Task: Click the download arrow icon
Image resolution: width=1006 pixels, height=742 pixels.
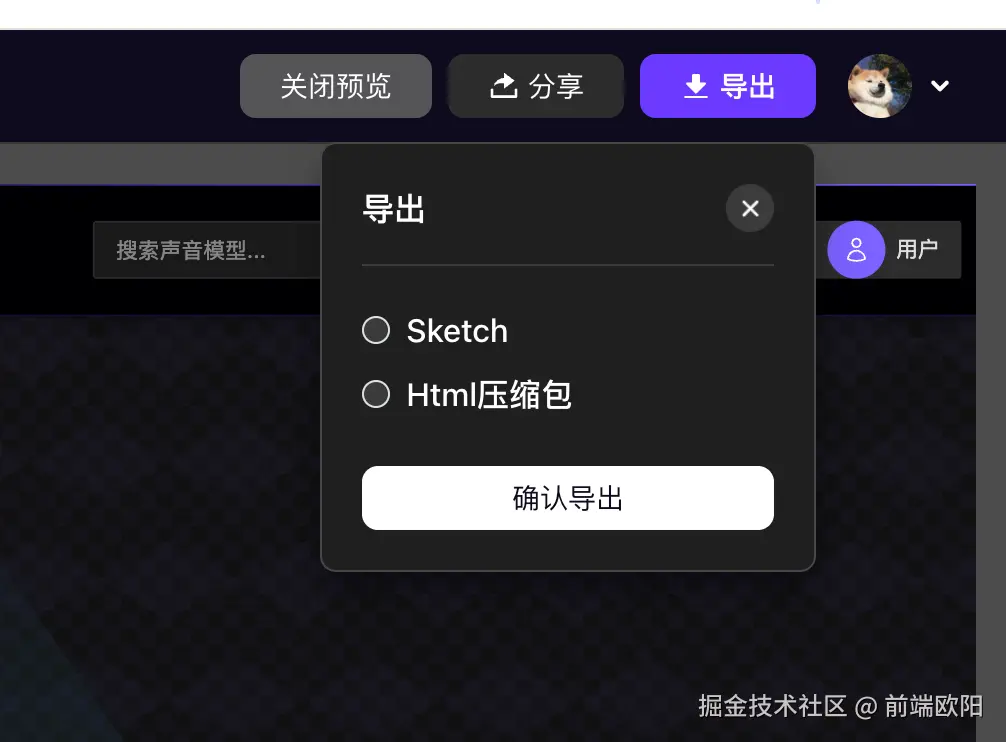Action: pos(695,86)
